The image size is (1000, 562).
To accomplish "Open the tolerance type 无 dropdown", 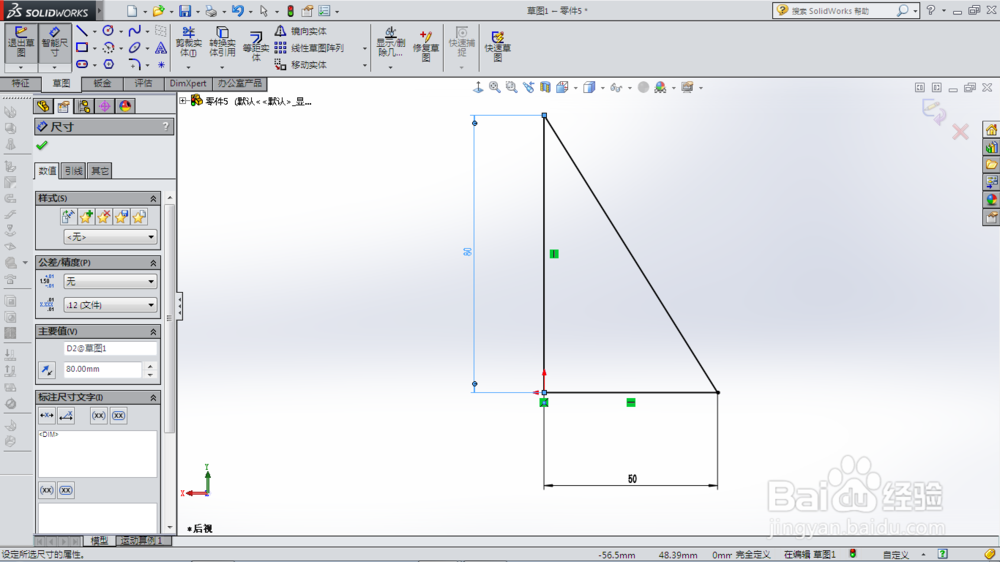I will click(x=110, y=281).
